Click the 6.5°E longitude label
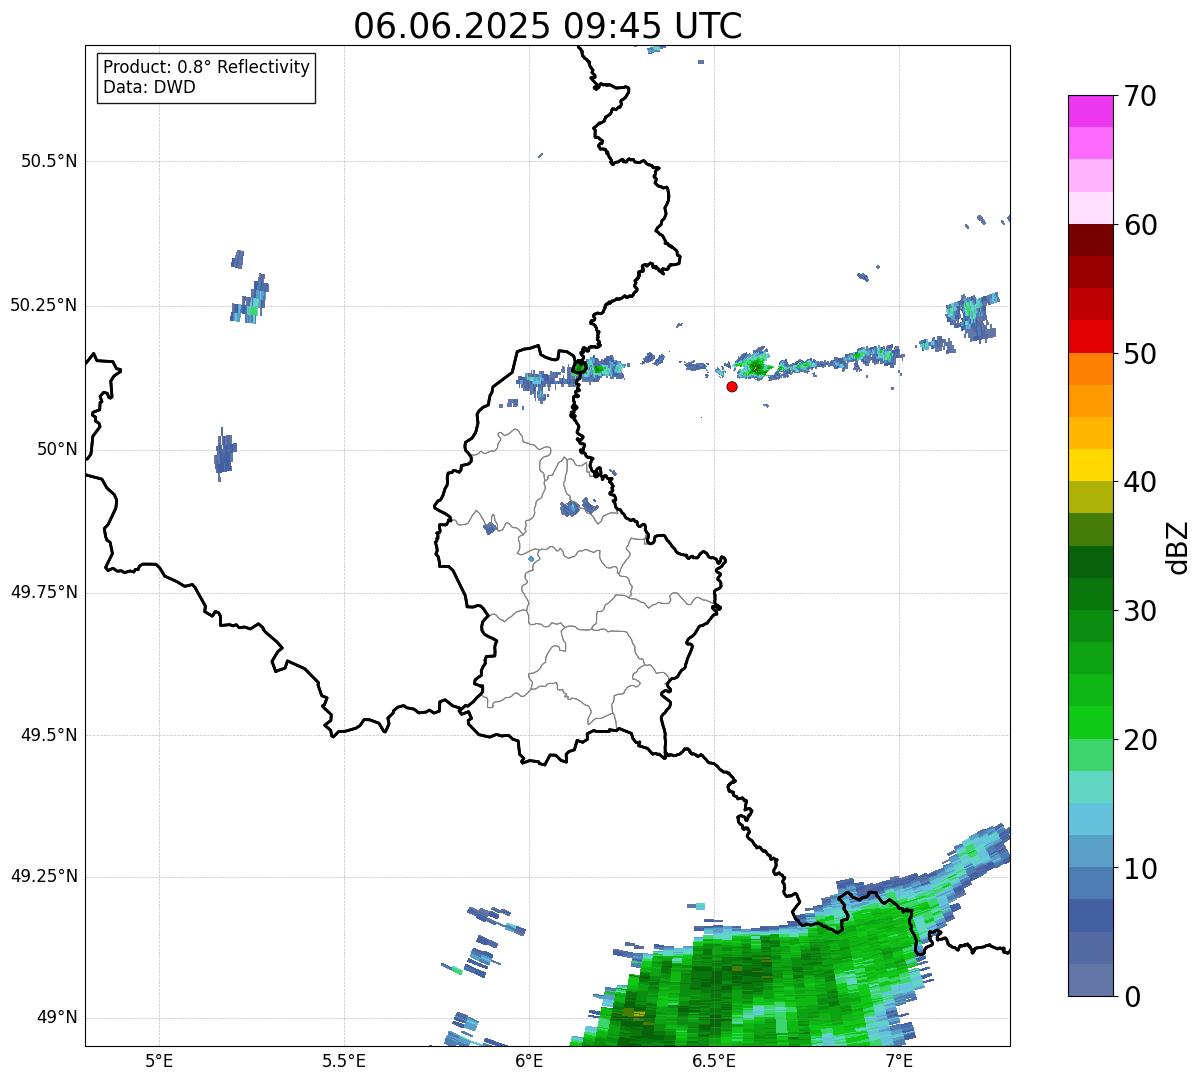Image resolution: width=1202 pixels, height=1081 pixels. click(714, 1061)
